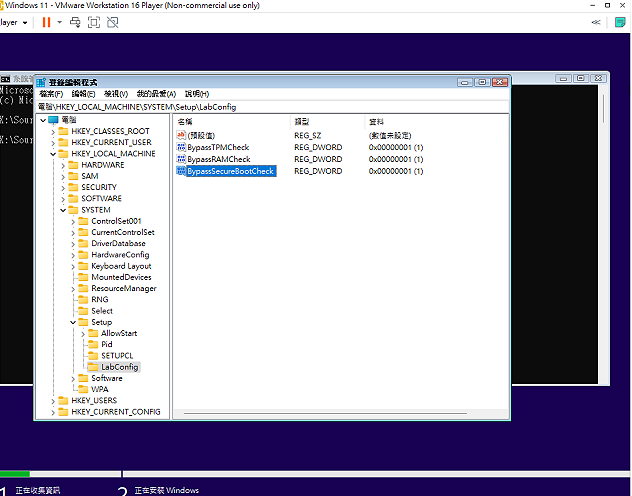The image size is (632, 496).
Task: Expand the HARDWARE key
Action: 63,165
